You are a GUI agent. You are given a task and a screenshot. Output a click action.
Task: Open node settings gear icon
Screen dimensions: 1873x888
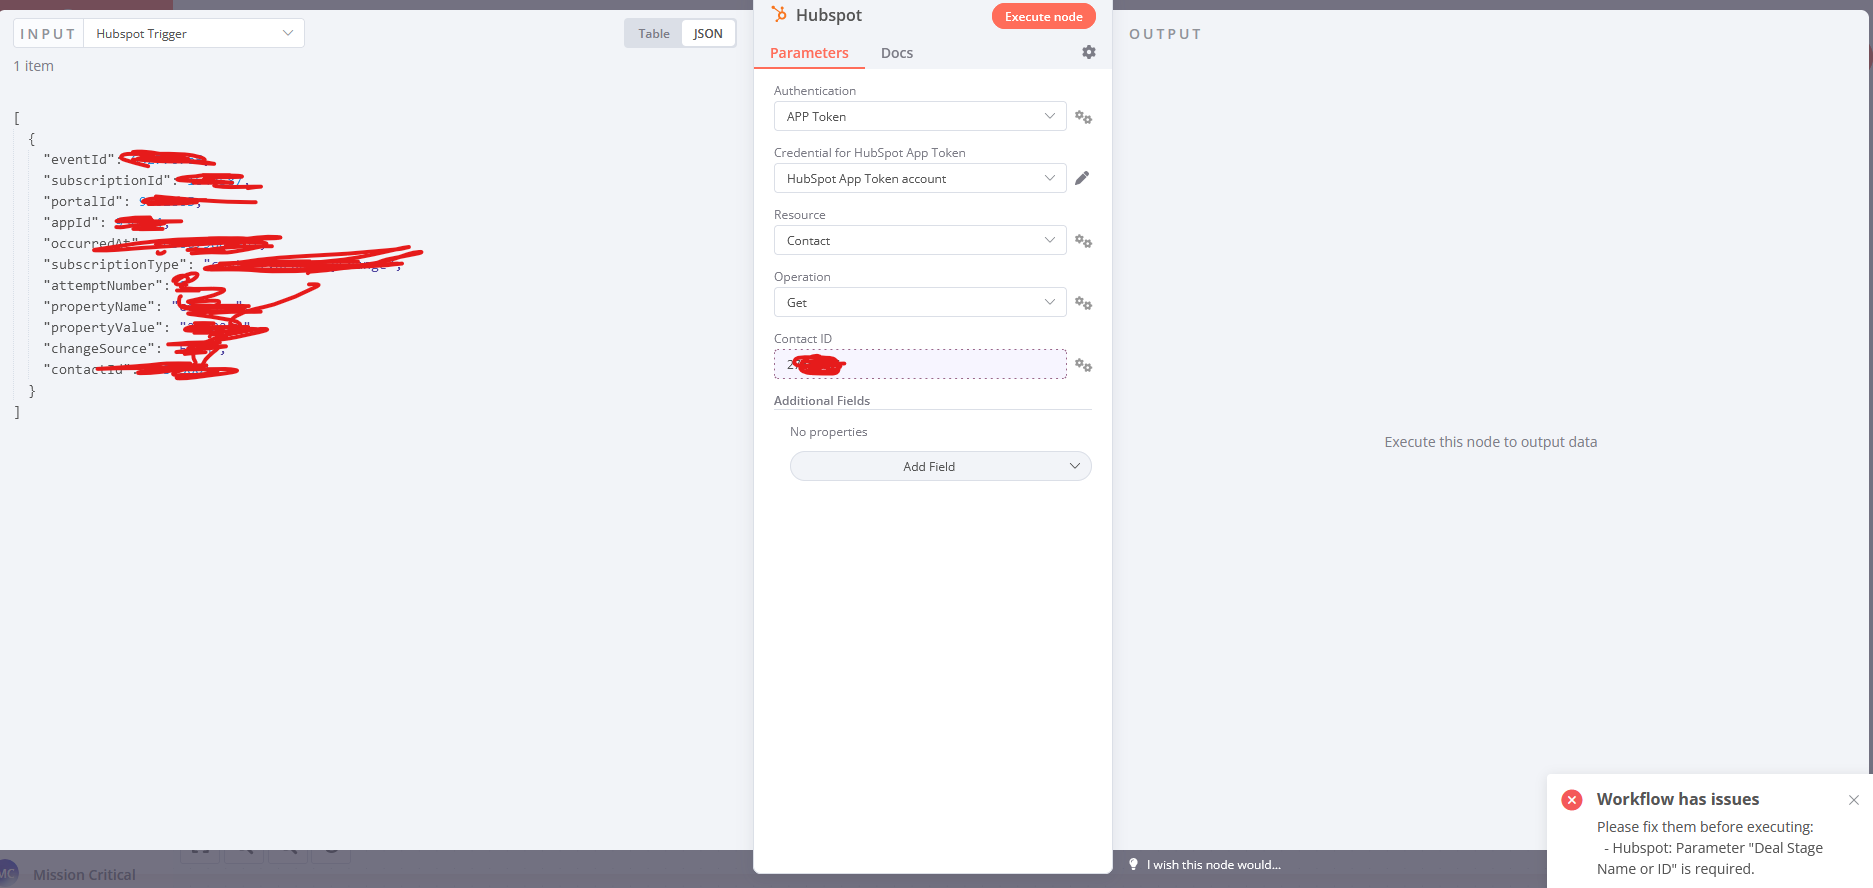[1089, 52]
